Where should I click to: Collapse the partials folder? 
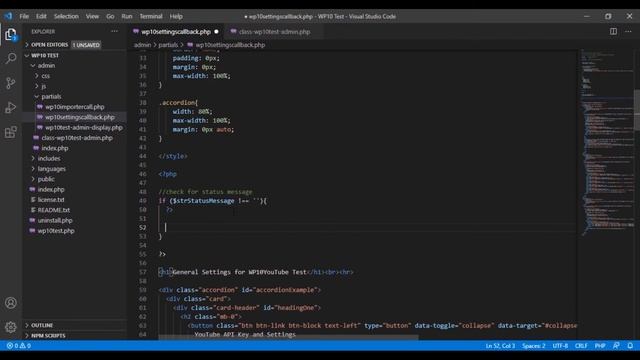click(x=51, y=97)
